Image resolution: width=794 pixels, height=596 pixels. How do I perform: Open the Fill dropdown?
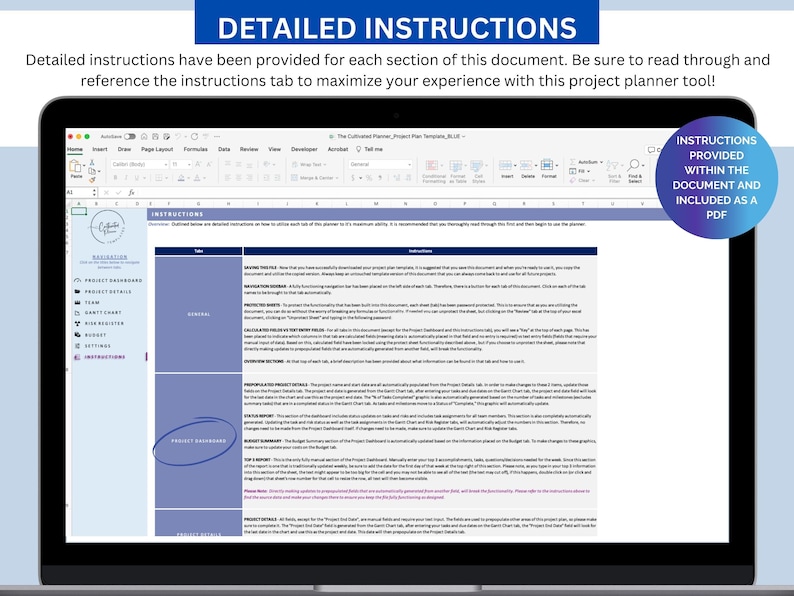click(x=580, y=171)
